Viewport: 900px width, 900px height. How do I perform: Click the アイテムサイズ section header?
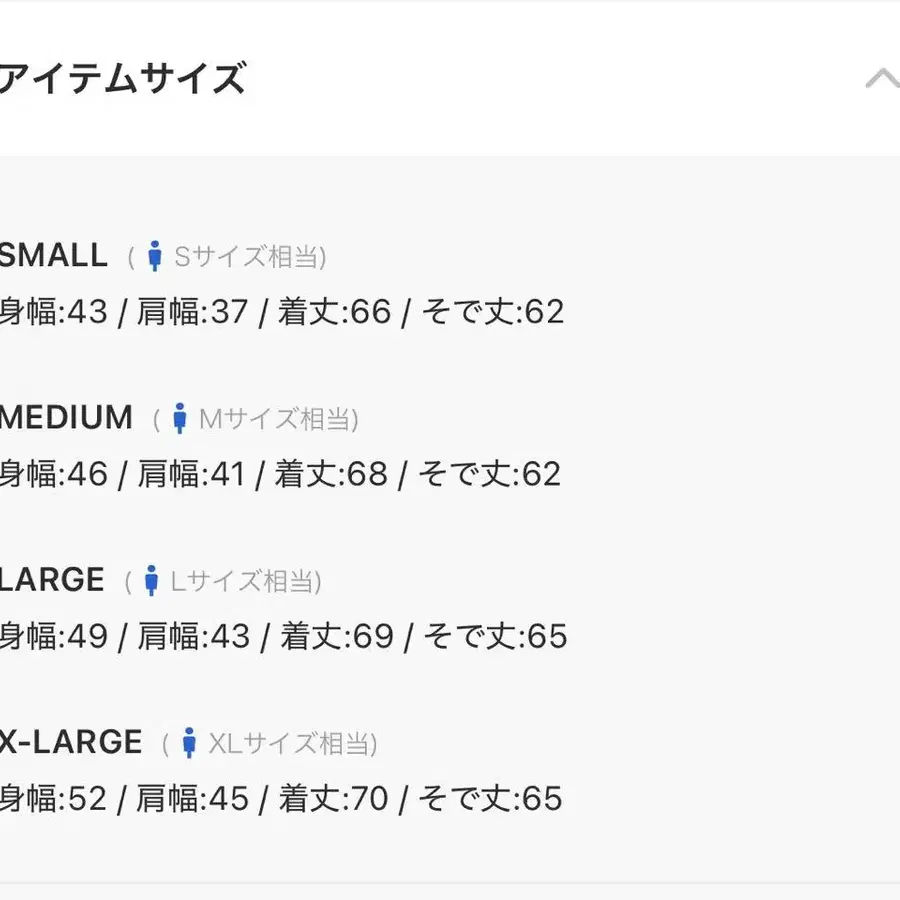(122, 78)
